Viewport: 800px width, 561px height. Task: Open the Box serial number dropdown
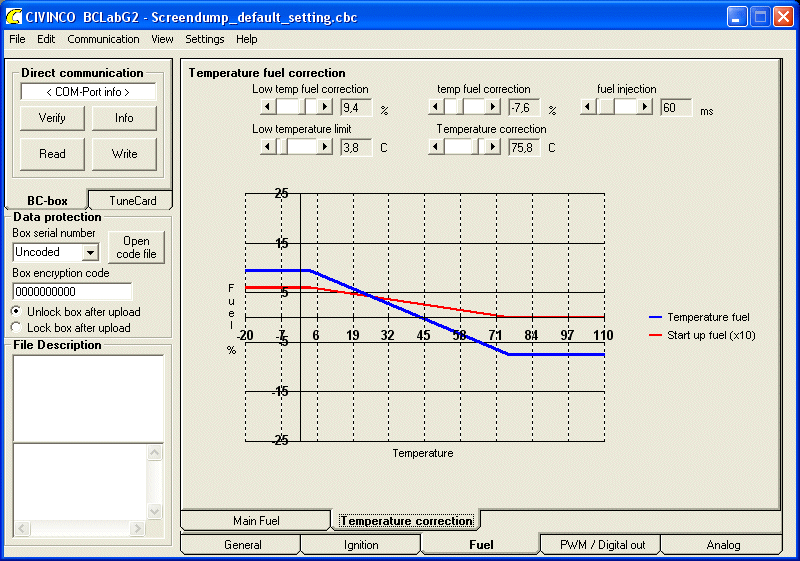(x=90, y=252)
